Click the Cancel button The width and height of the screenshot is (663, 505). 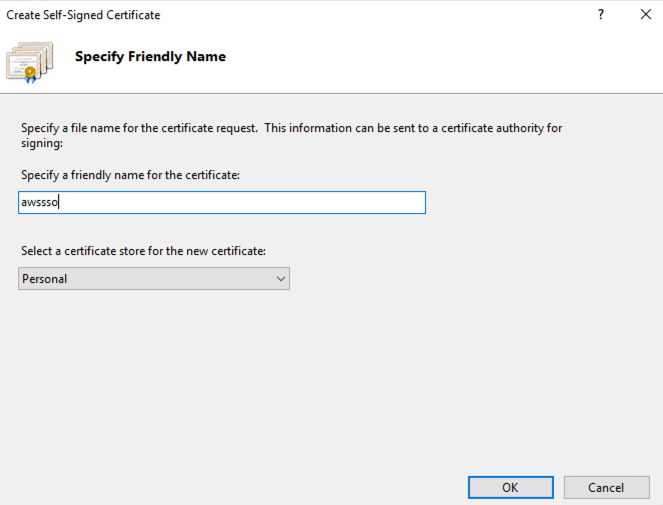pyautogui.click(x=606, y=487)
